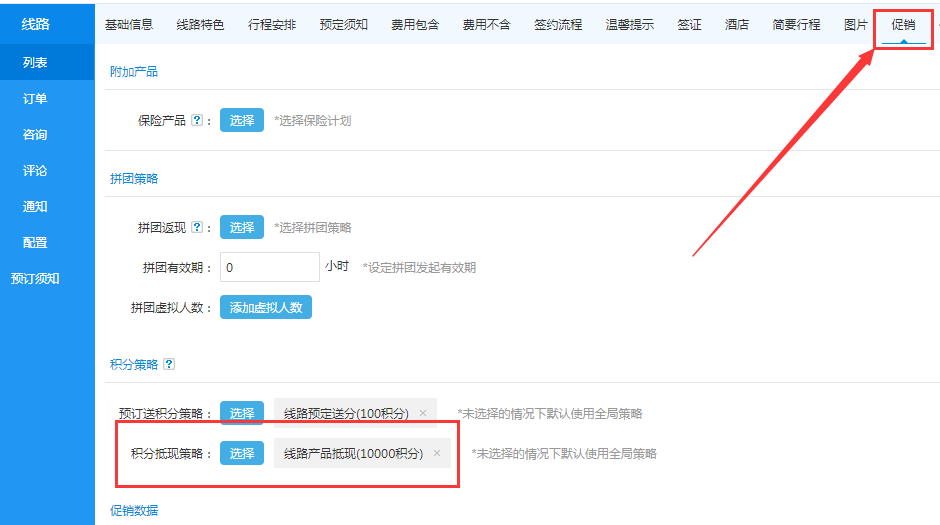Click help icon next to 保险产品
Viewport: 940px width, 525px height.
pyautogui.click(x=196, y=121)
